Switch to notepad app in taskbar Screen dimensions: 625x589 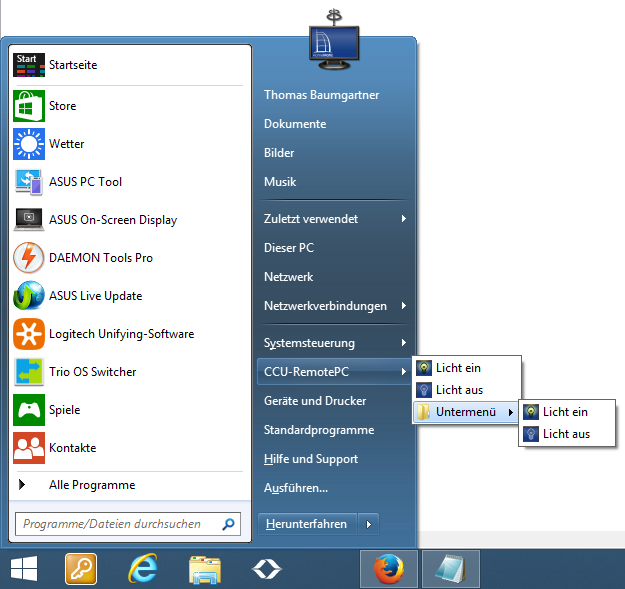[450, 569]
